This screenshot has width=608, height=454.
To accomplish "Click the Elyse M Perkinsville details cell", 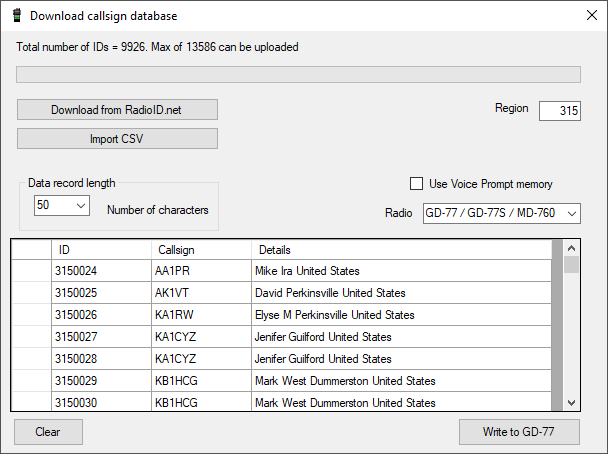I will [400, 315].
